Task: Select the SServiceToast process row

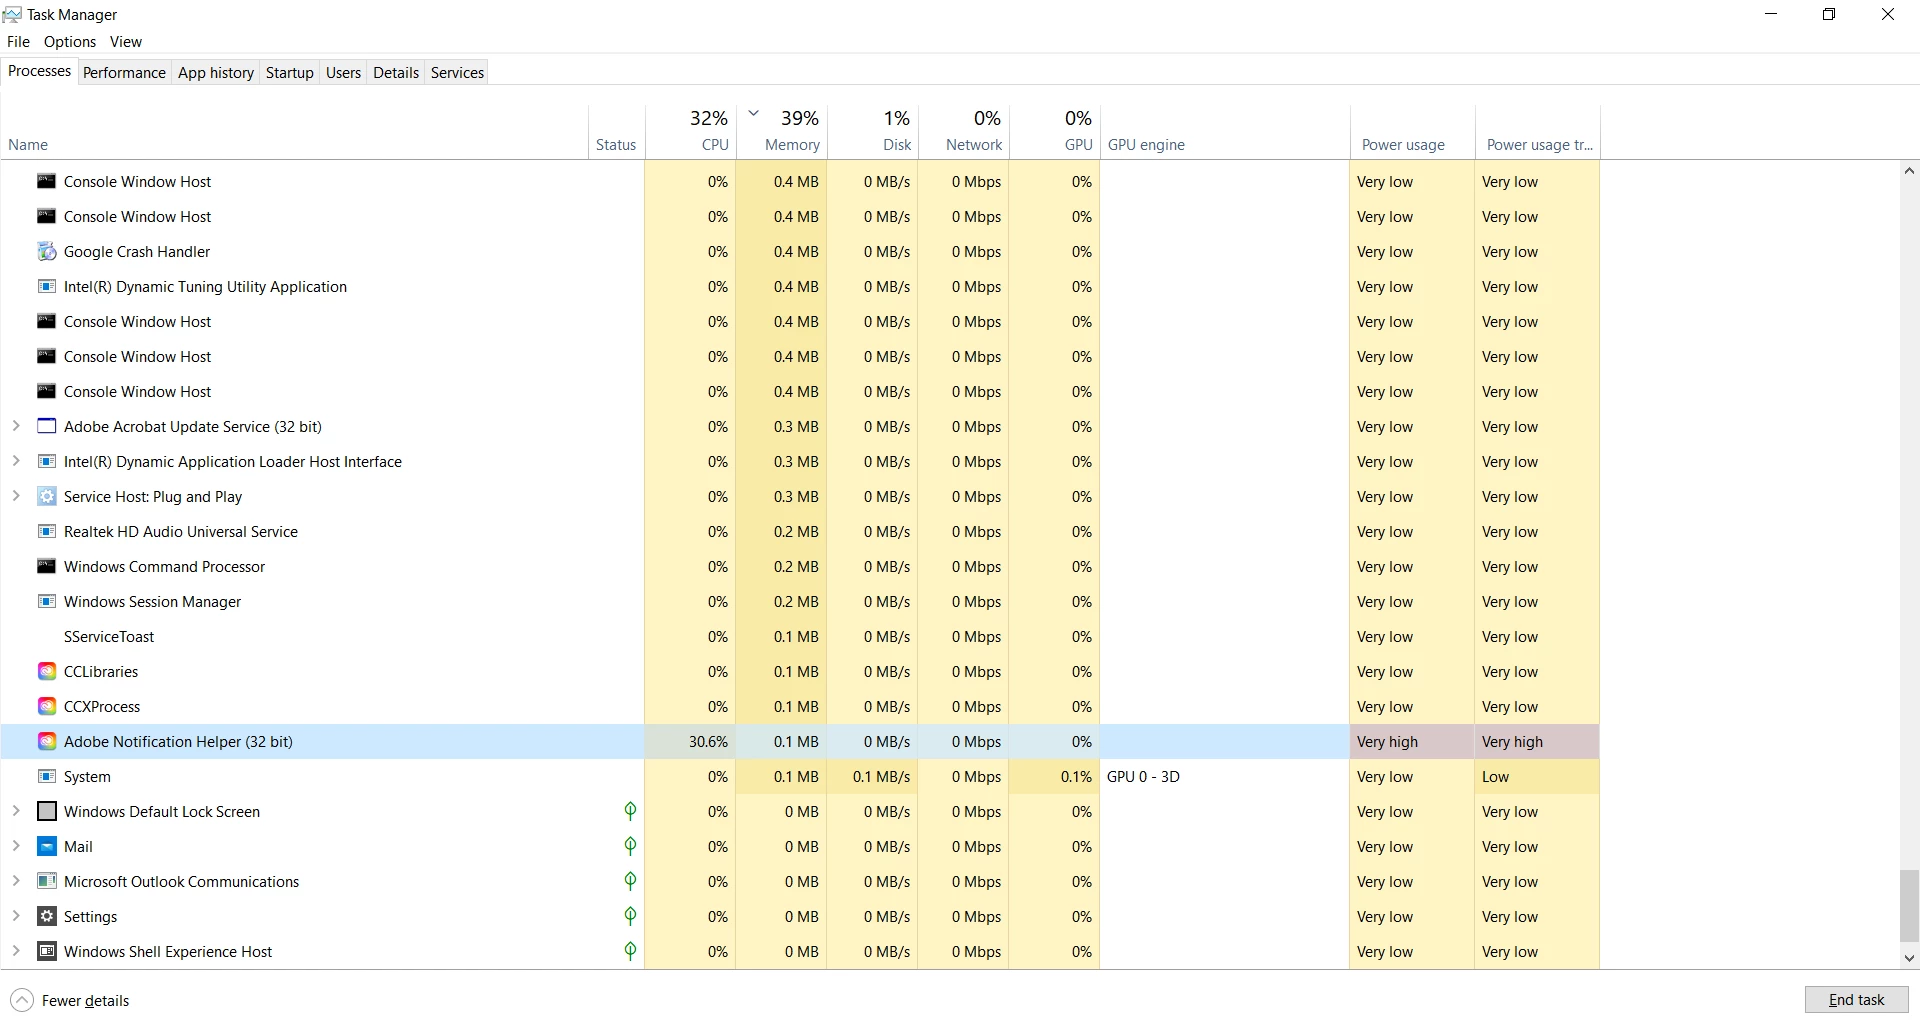Action: coord(800,636)
